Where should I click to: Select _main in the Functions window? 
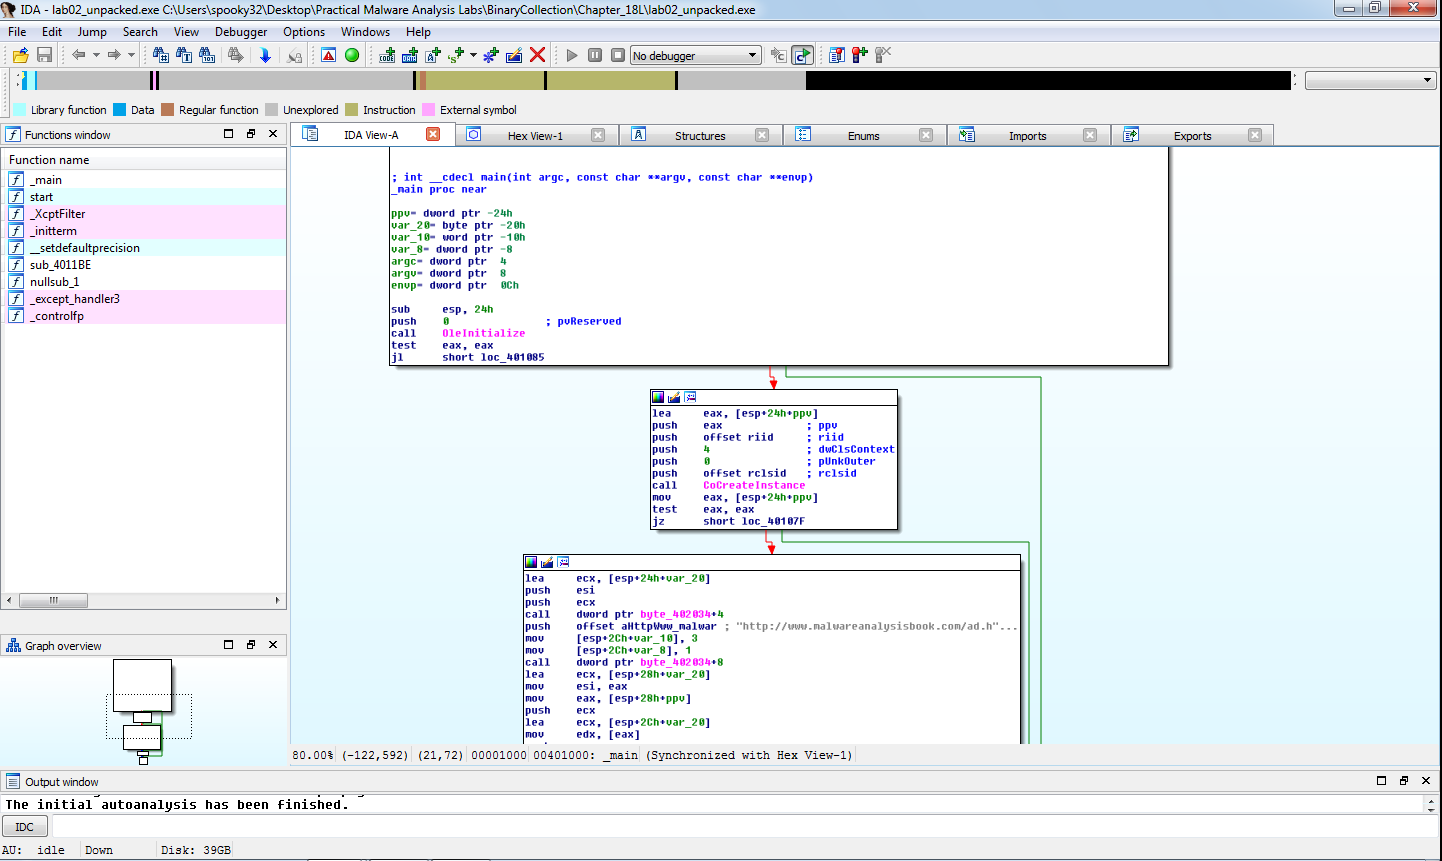tap(145, 180)
